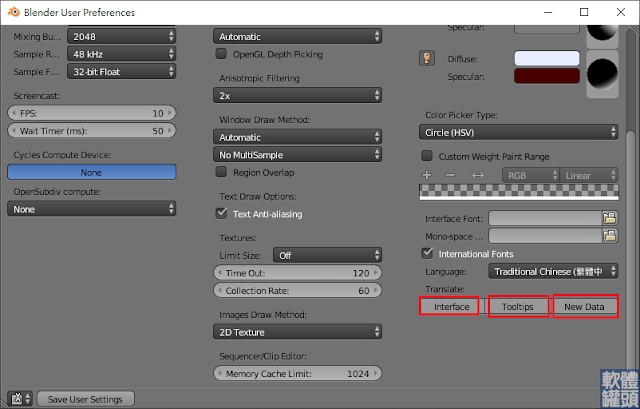Viewport: 640px width, 409px height.
Task: Toggle Region Overlap checkbox
Action: (221, 172)
